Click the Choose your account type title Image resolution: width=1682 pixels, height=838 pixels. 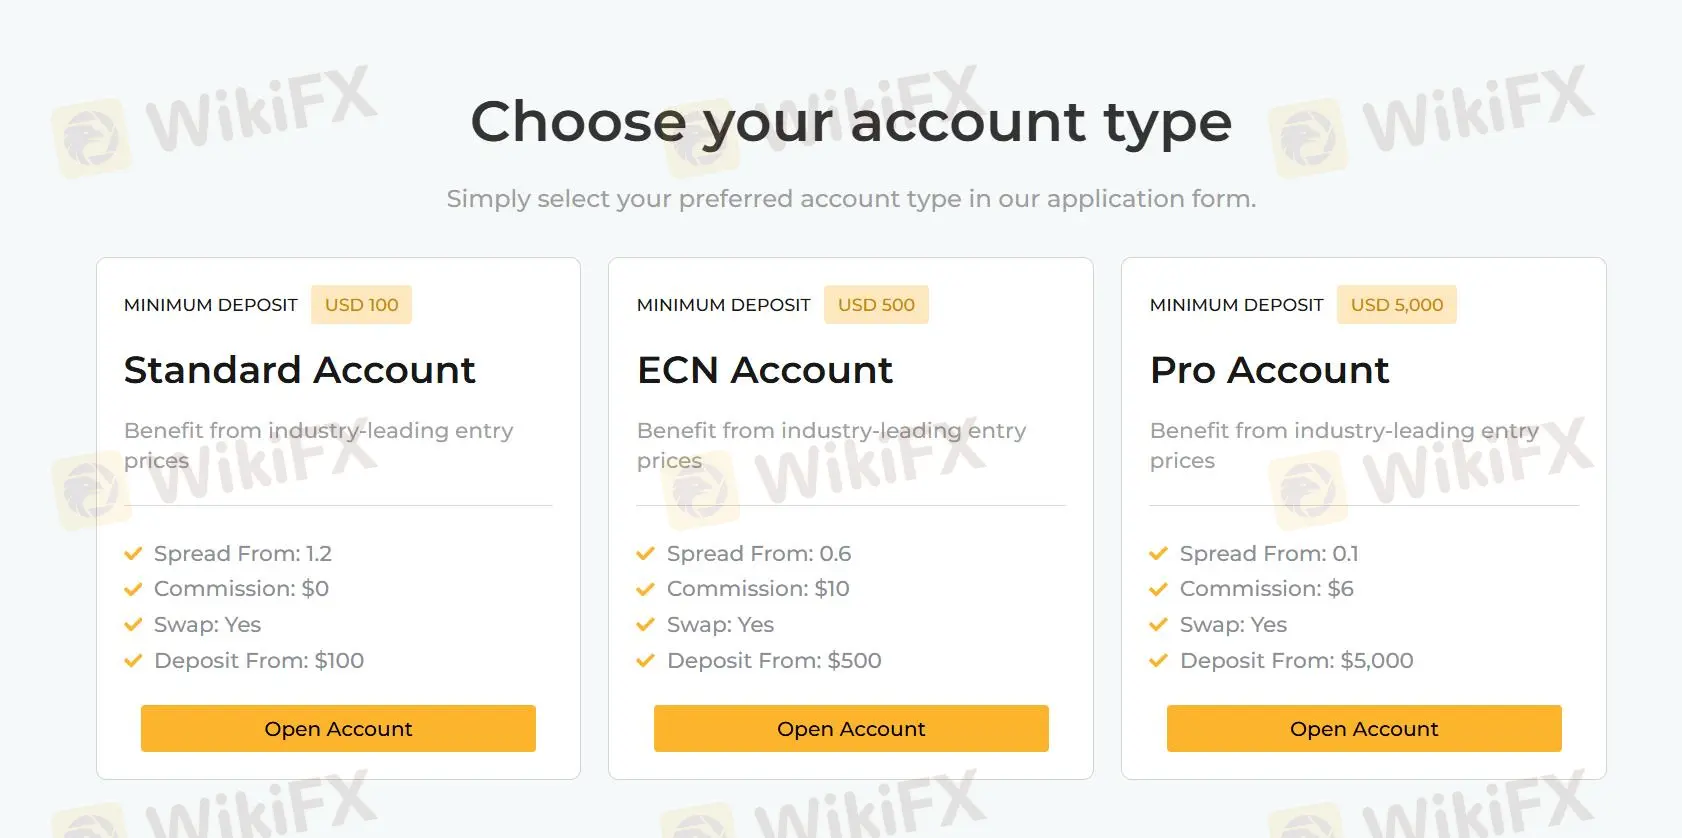[851, 122]
